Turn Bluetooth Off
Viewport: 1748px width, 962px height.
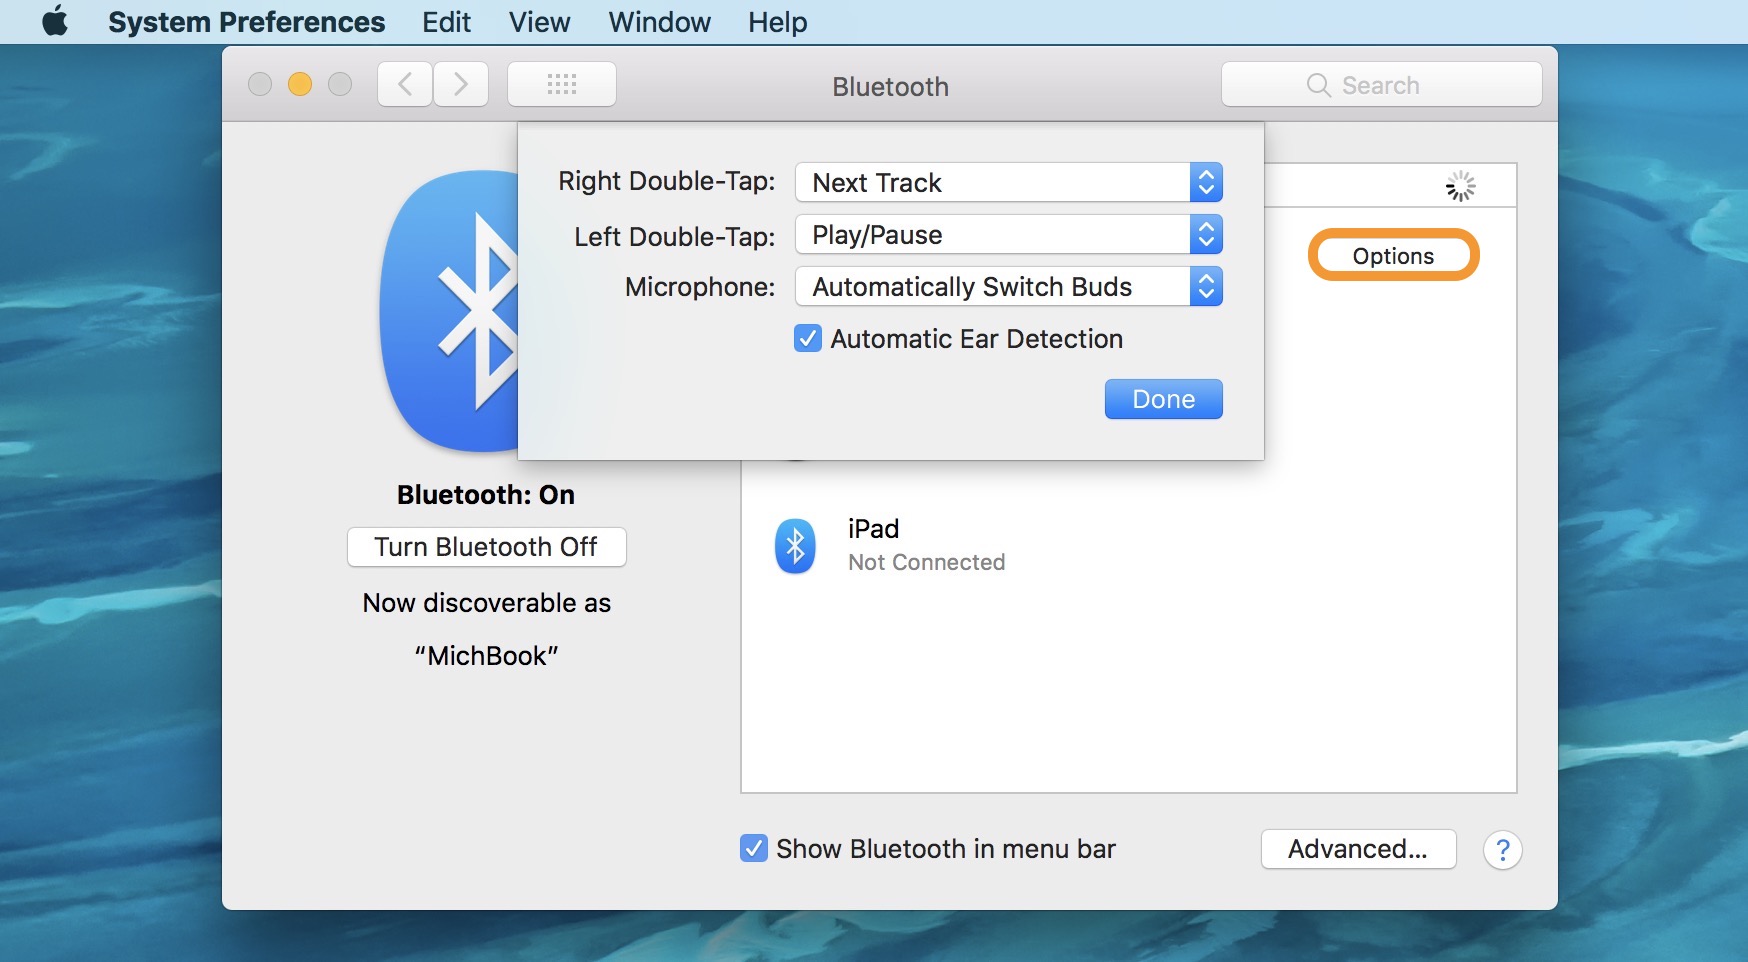pos(486,547)
